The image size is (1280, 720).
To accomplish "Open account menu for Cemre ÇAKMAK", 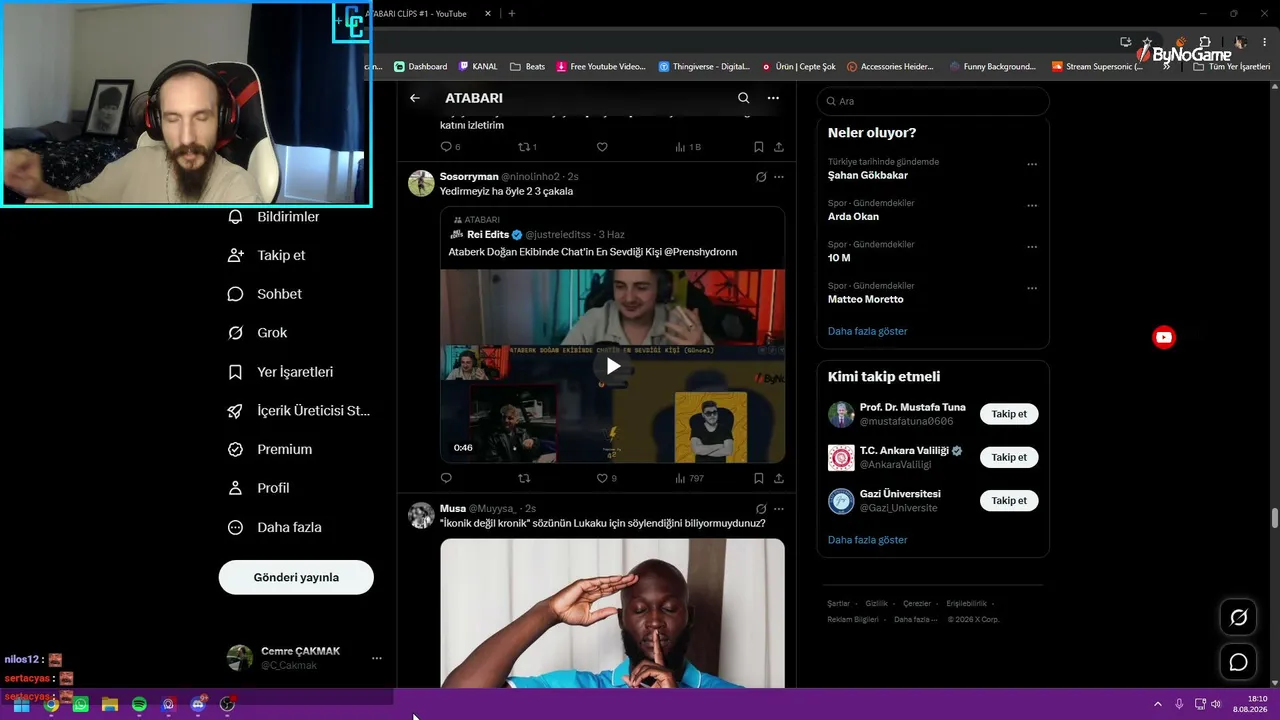I will [304, 658].
